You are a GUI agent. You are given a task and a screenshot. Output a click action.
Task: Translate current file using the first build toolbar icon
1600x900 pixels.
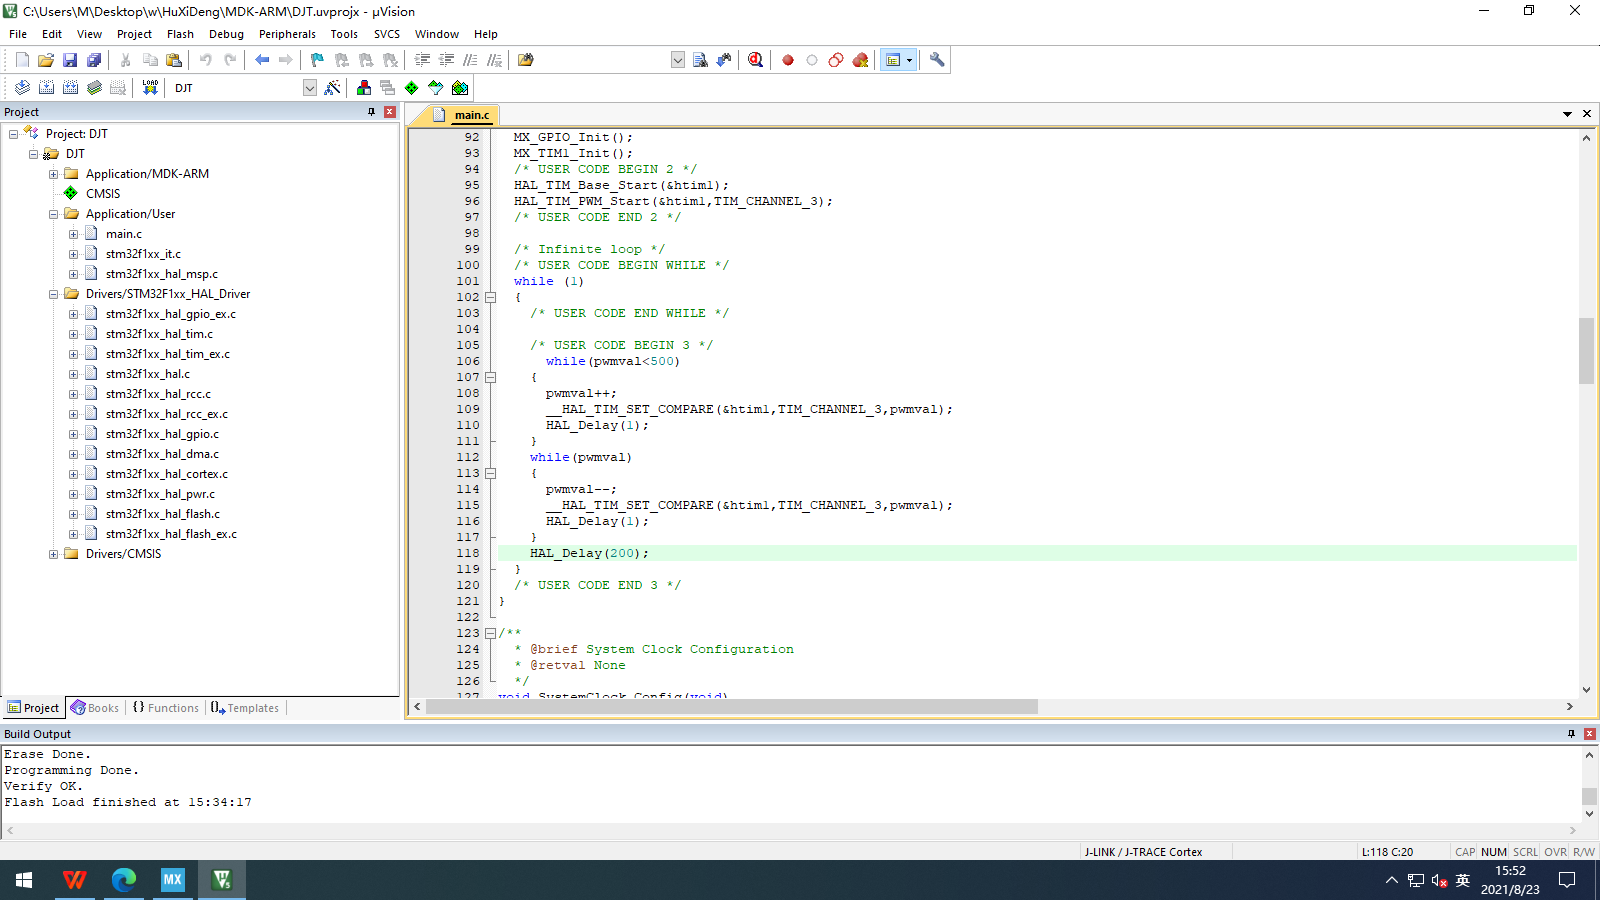click(22, 88)
